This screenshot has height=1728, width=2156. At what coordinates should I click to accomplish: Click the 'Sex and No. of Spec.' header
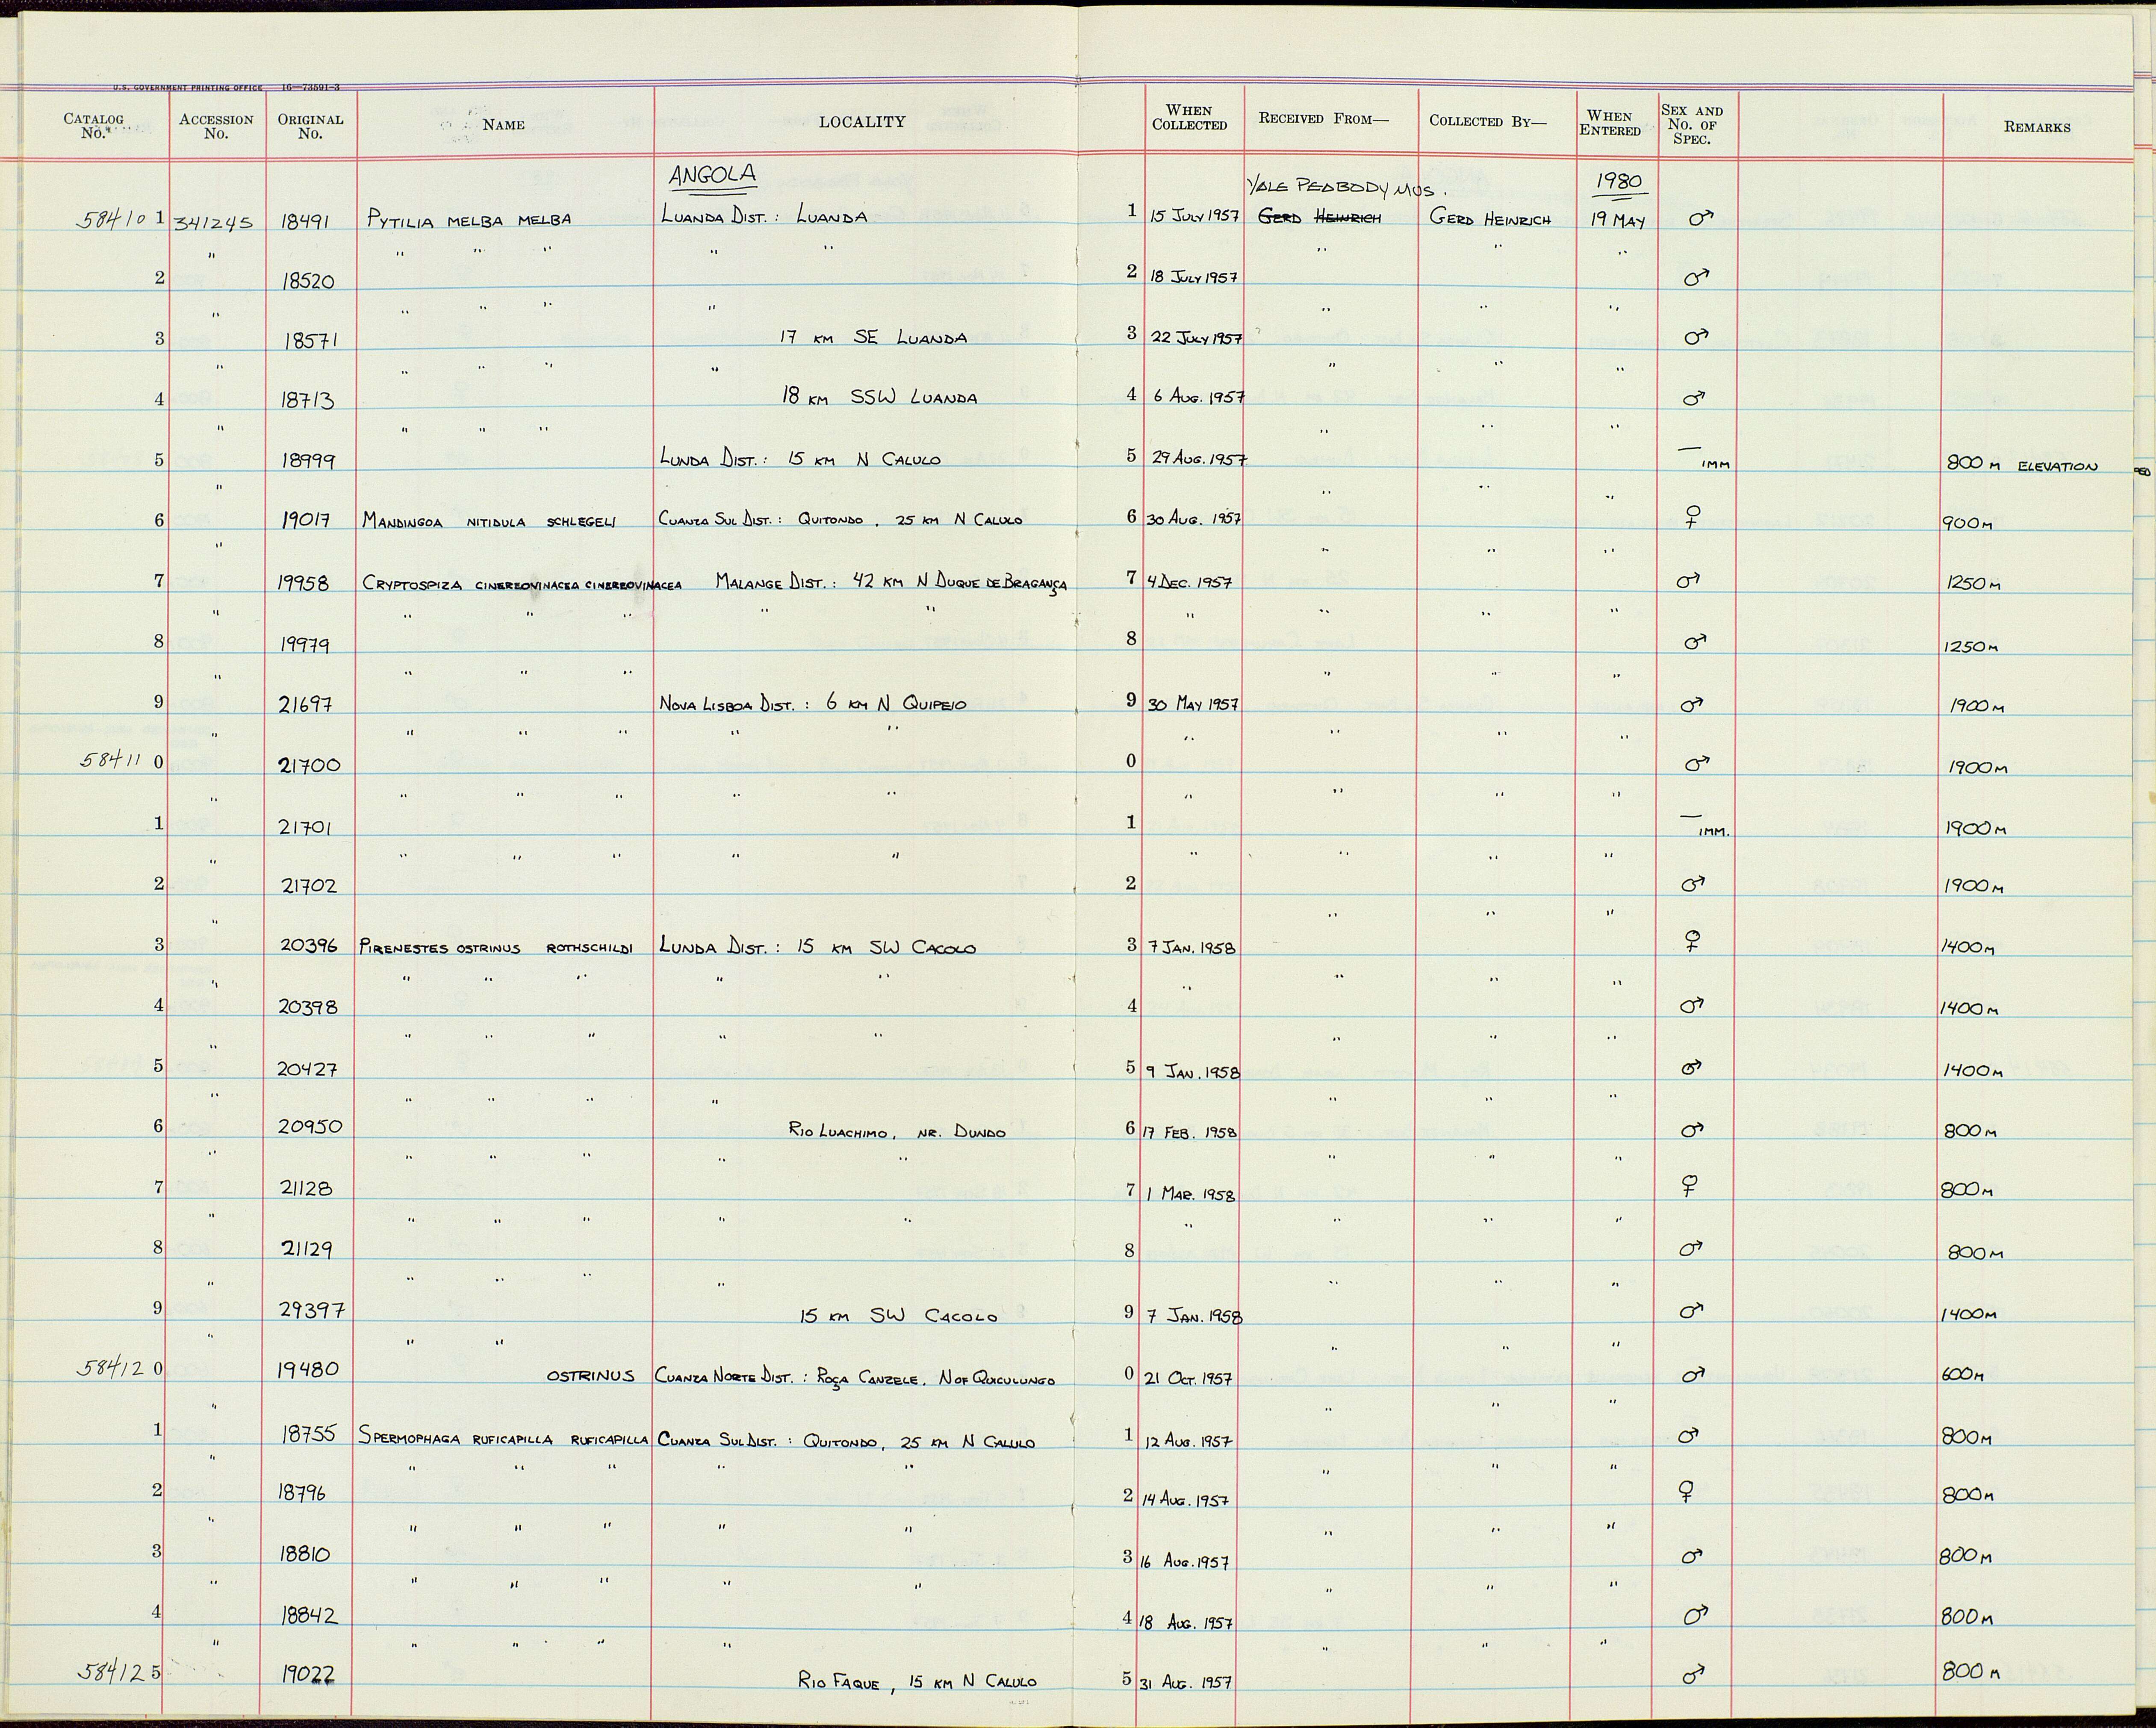coord(1692,125)
